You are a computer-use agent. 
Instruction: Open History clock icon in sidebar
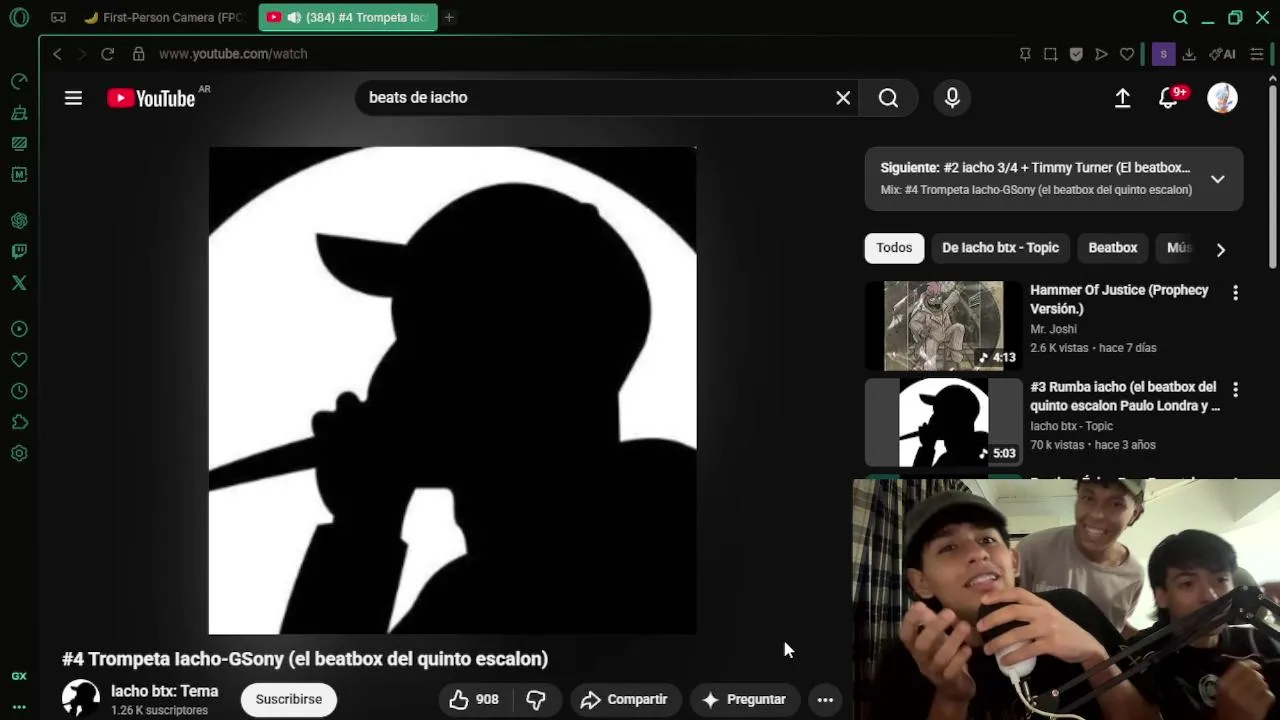pyautogui.click(x=19, y=391)
